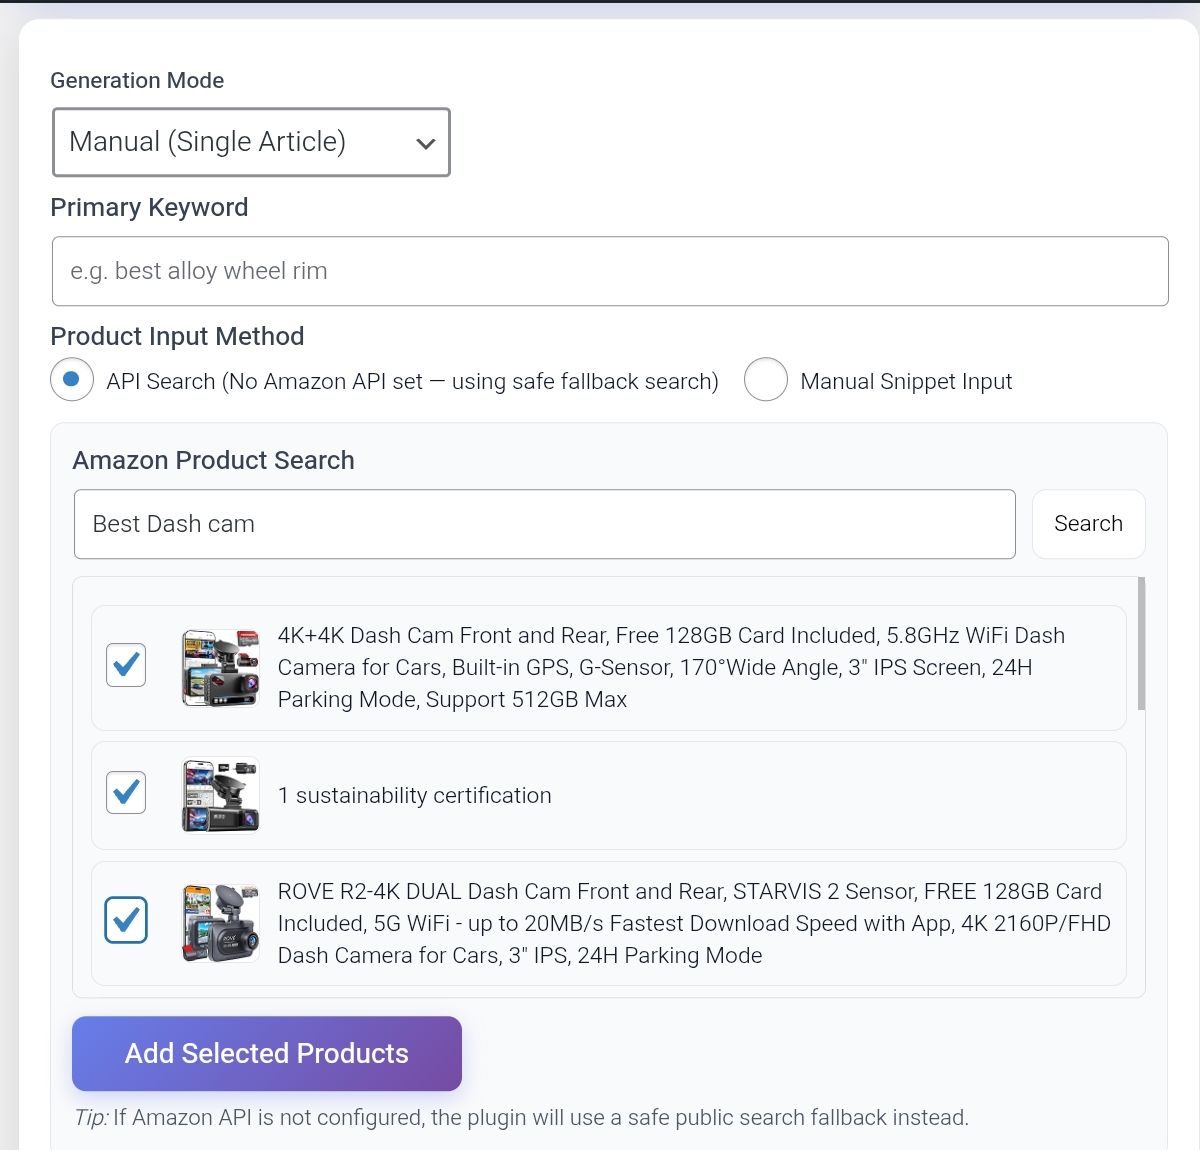Toggle the sustainability certification product checkbox

tap(126, 793)
